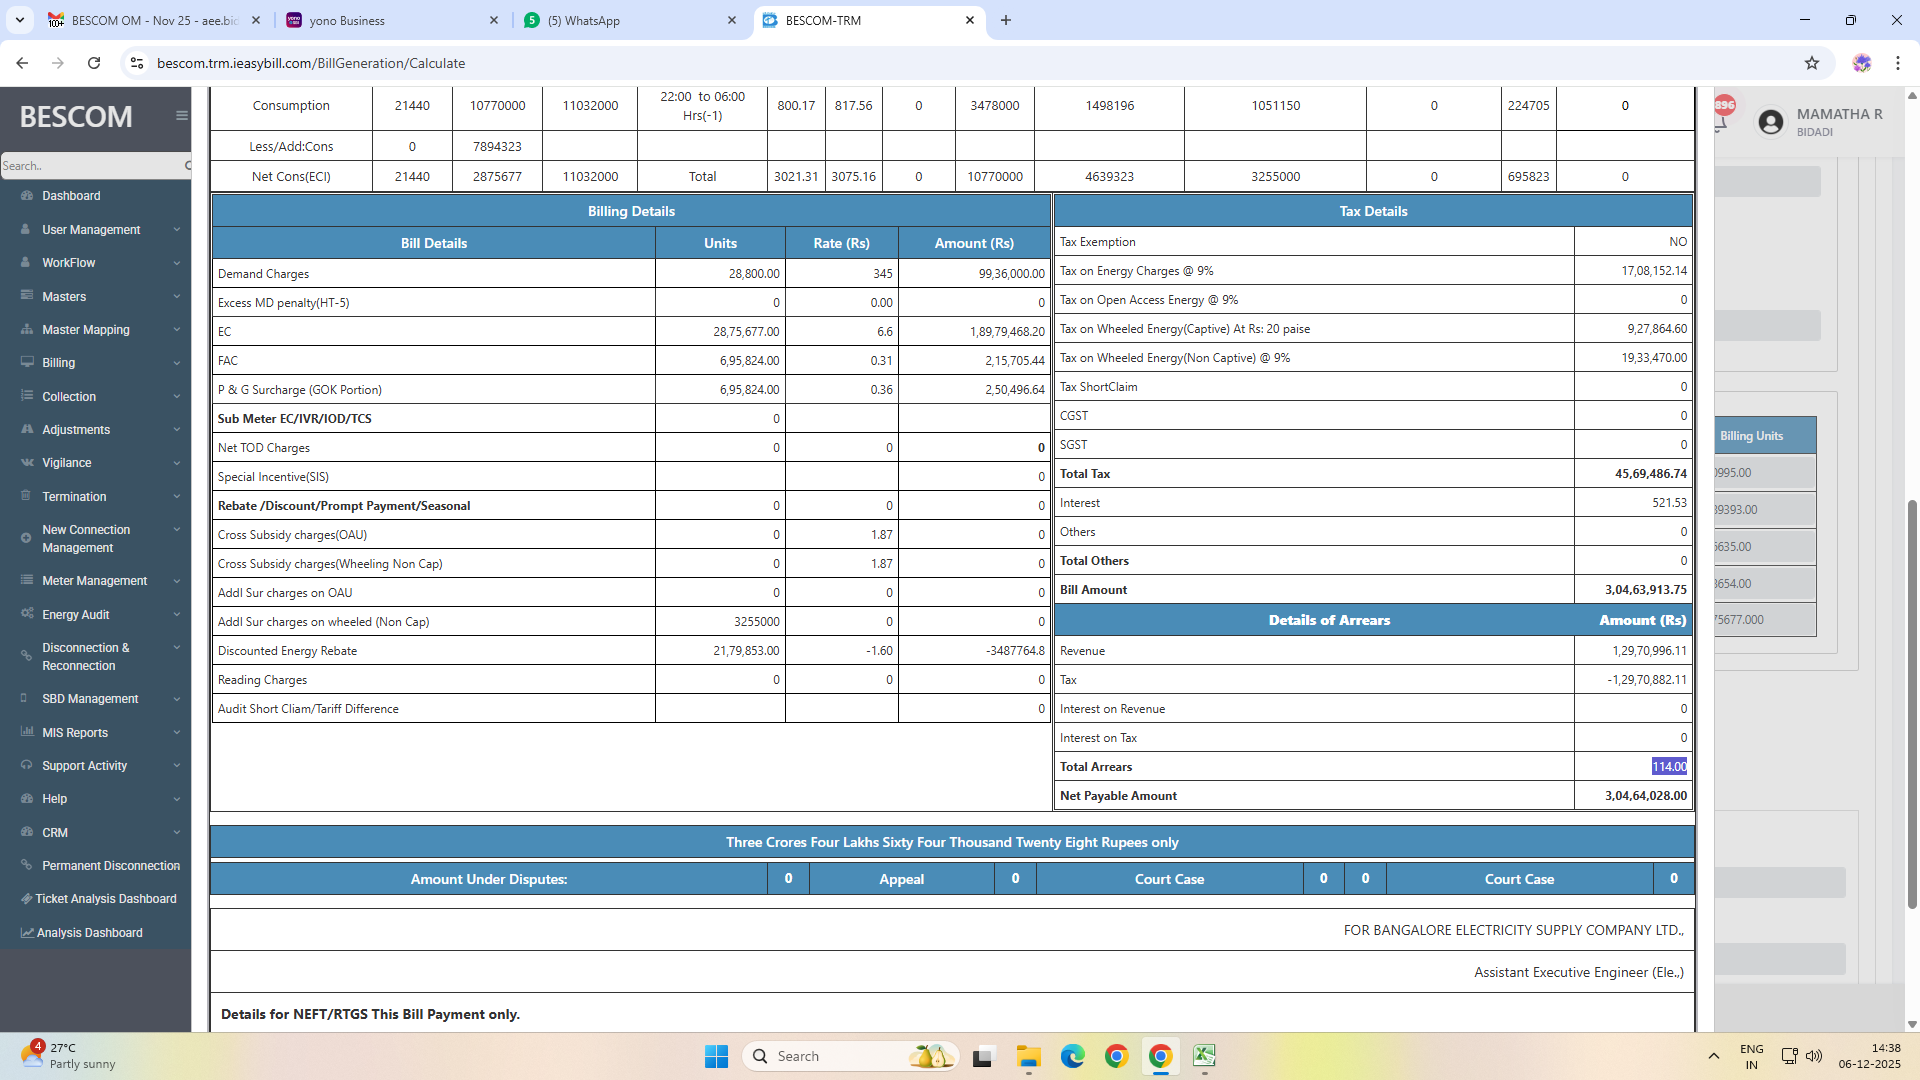Click the sidebar search magnifier icon
The image size is (1920, 1080).
pos(187,166)
